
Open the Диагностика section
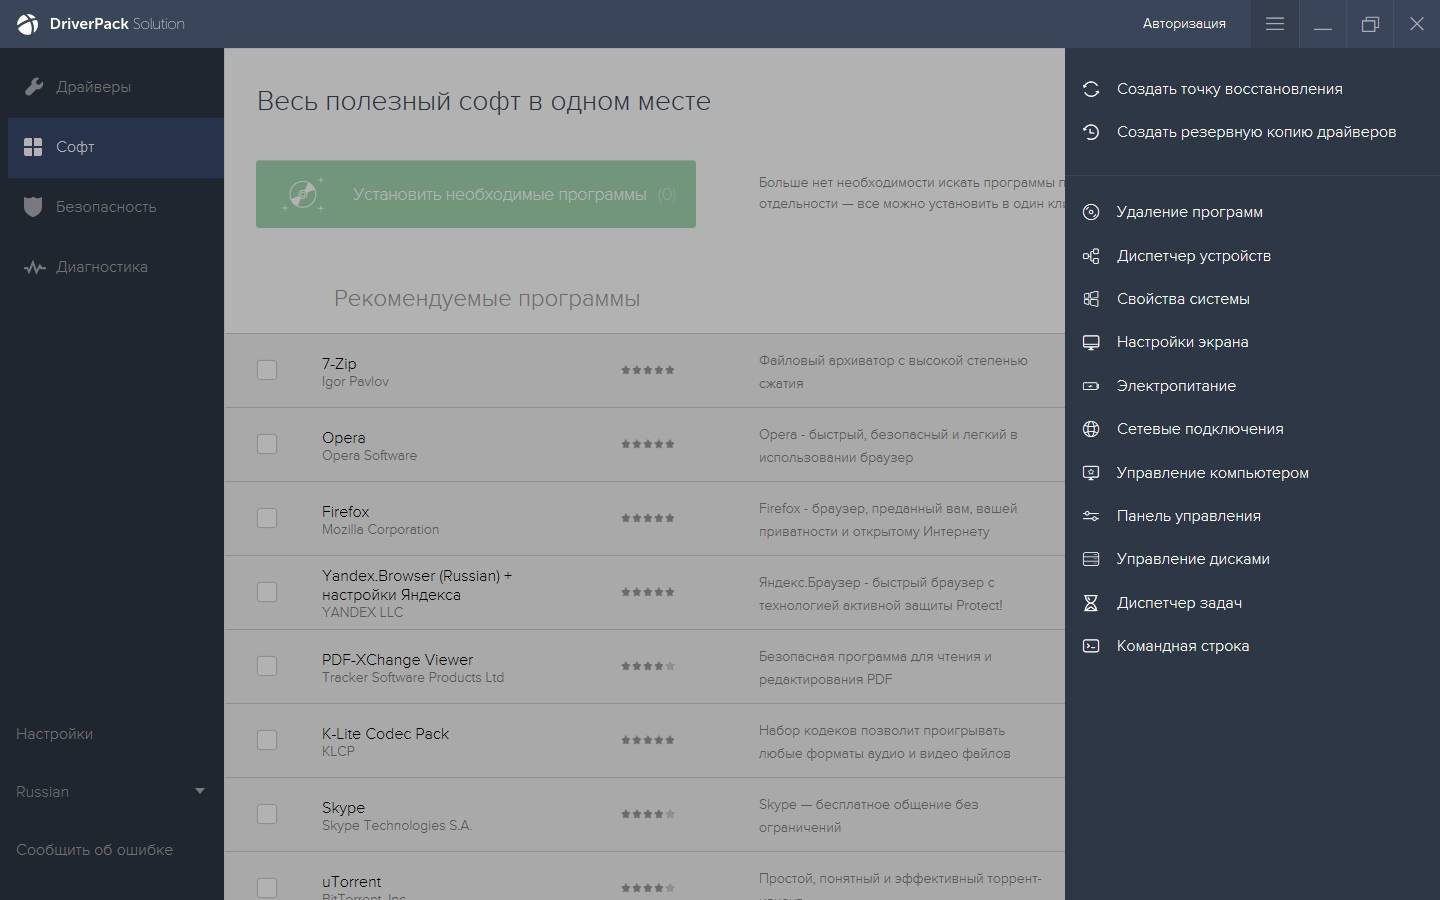click(116, 268)
